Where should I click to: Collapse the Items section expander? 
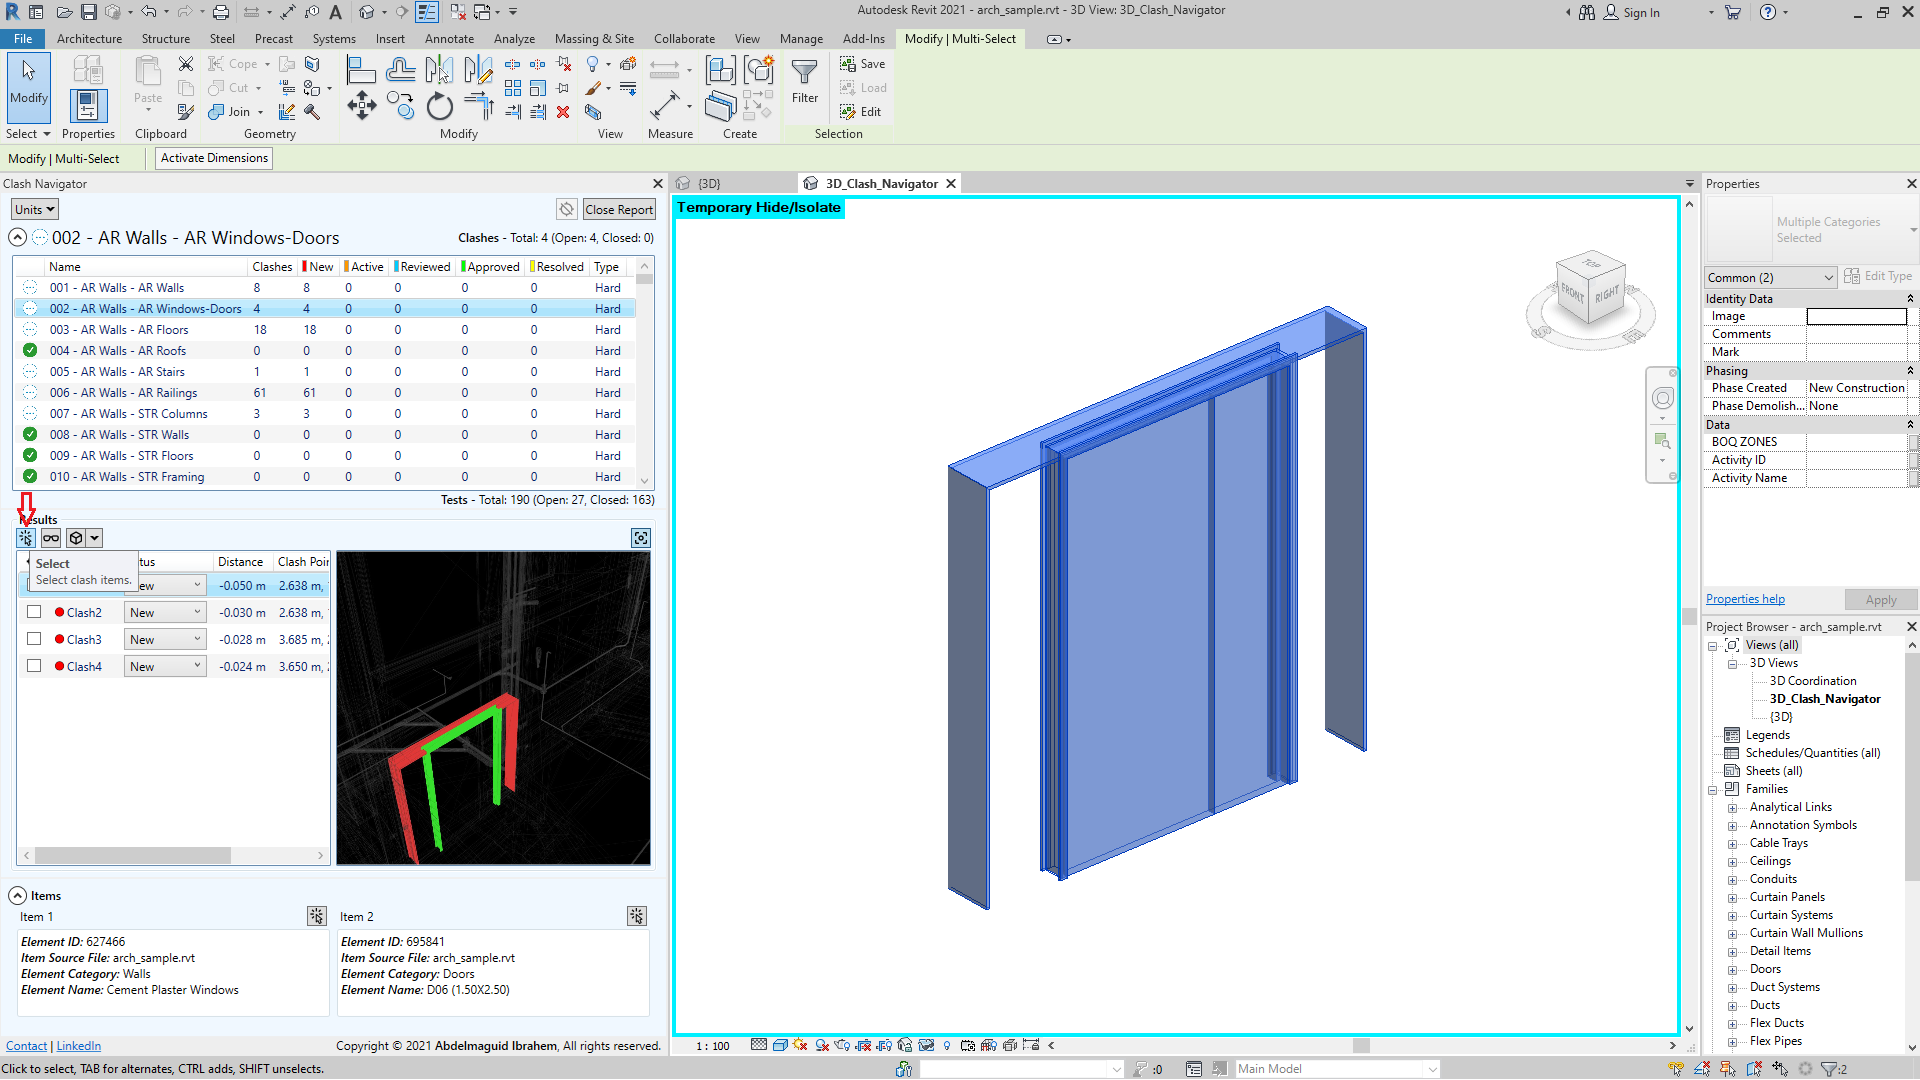pos(18,896)
